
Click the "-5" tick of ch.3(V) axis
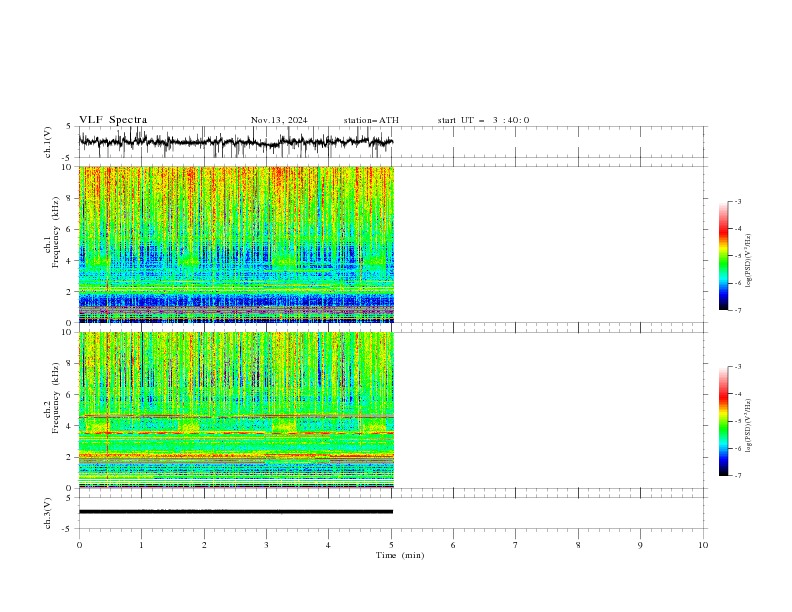(68, 529)
